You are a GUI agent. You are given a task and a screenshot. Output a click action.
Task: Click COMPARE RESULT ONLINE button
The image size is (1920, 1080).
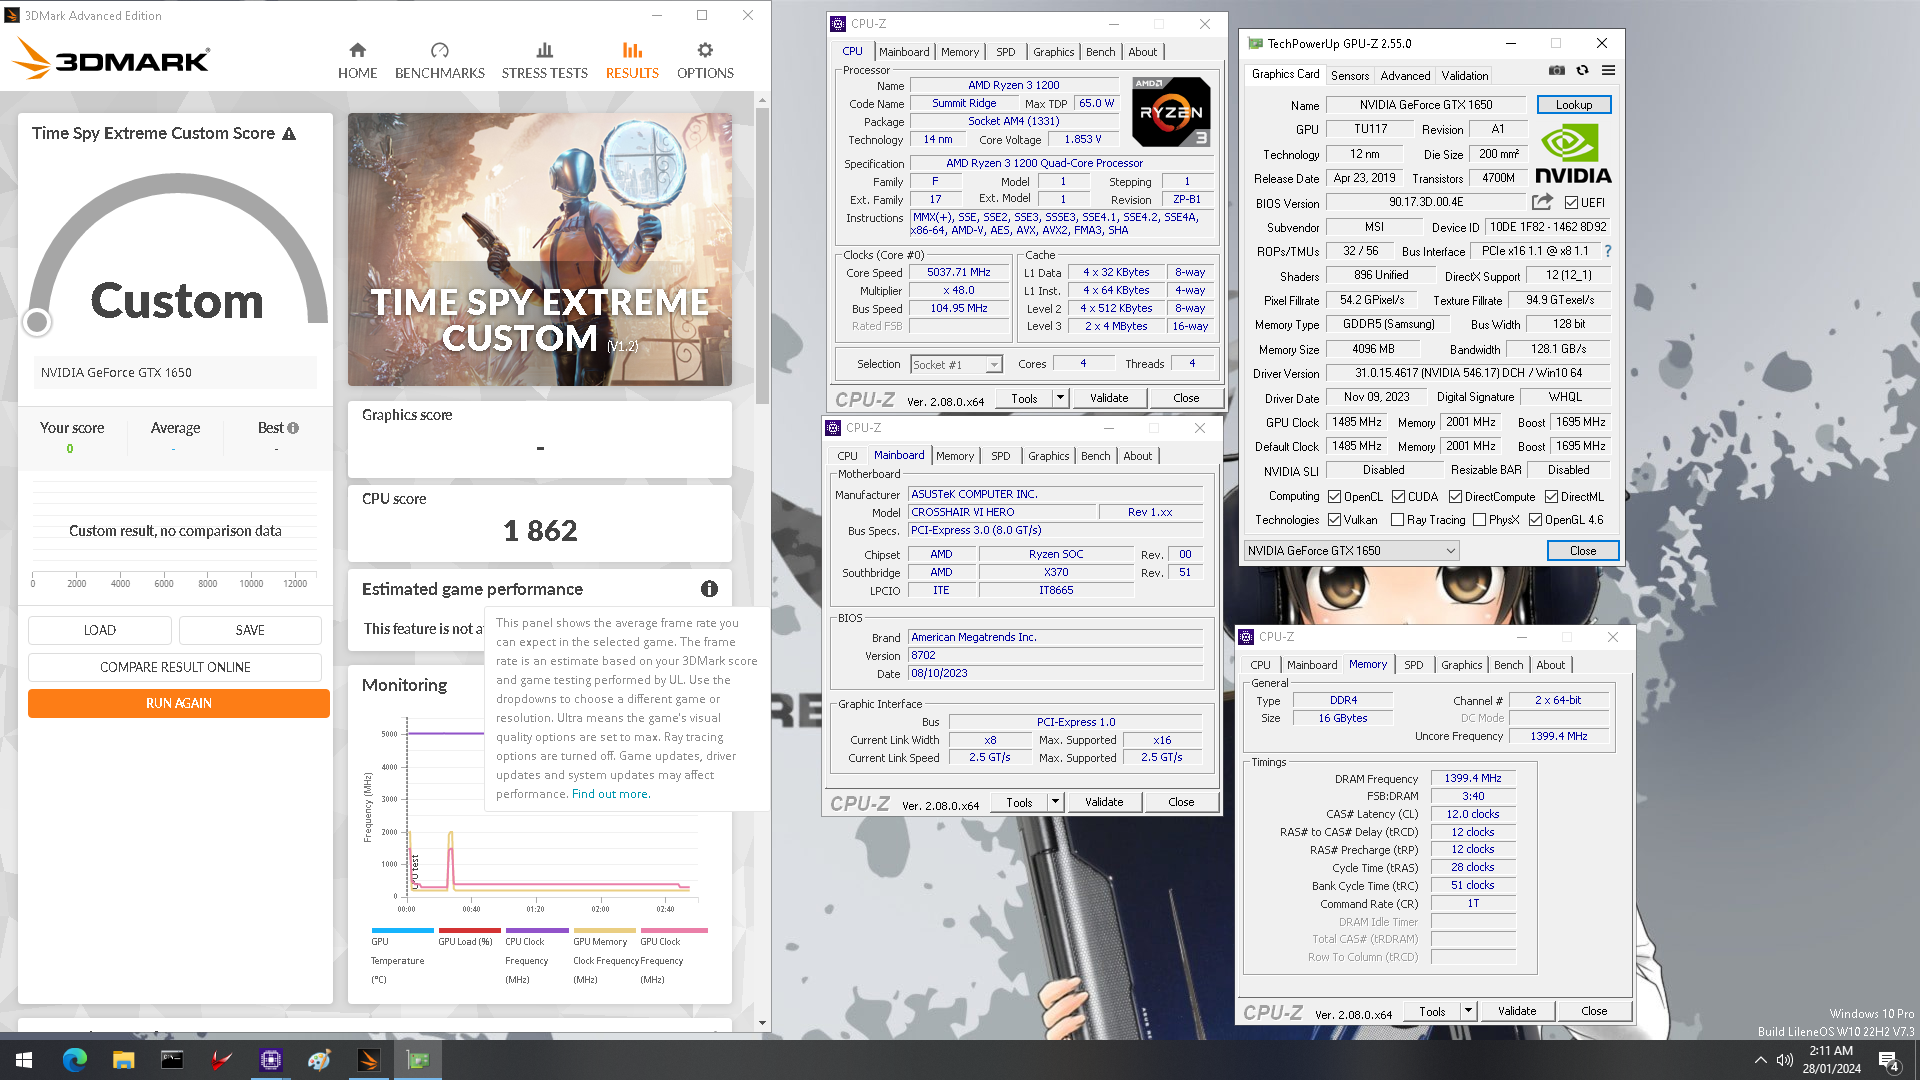click(175, 667)
